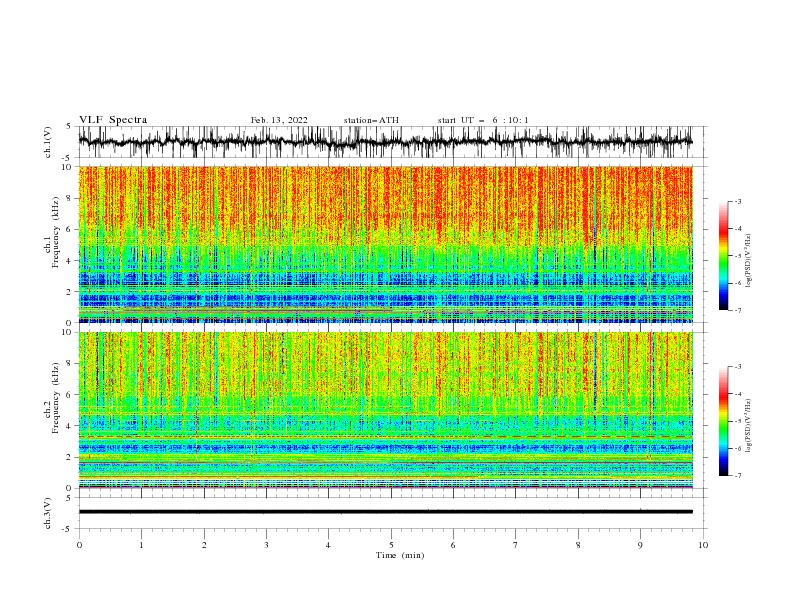Click the ch.1 spectrogram color bar
This screenshot has height=612, width=792.
click(724, 255)
